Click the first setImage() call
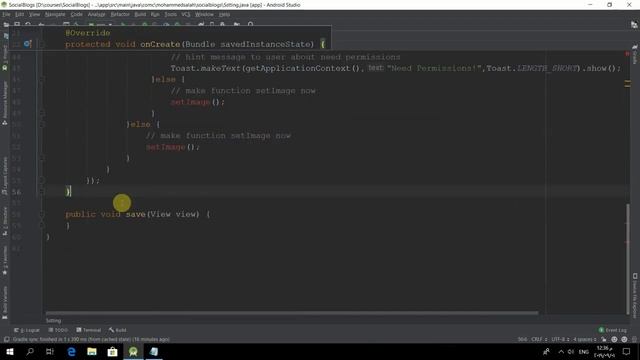 coord(198,102)
